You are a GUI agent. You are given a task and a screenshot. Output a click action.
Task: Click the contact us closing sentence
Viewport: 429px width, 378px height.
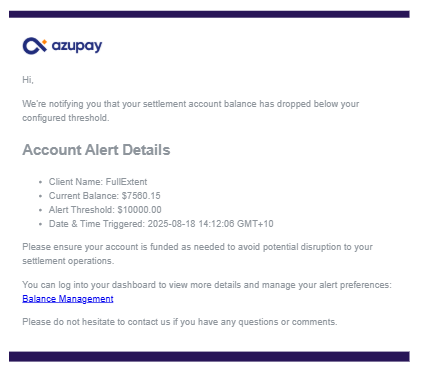[180, 322]
